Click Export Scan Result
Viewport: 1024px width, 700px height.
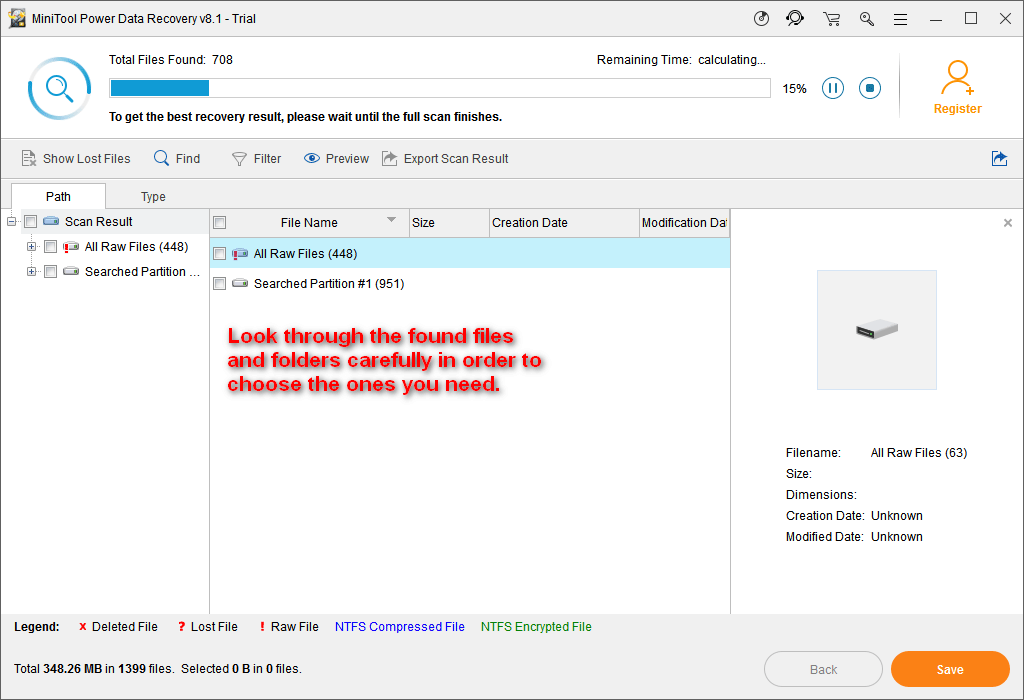445,159
